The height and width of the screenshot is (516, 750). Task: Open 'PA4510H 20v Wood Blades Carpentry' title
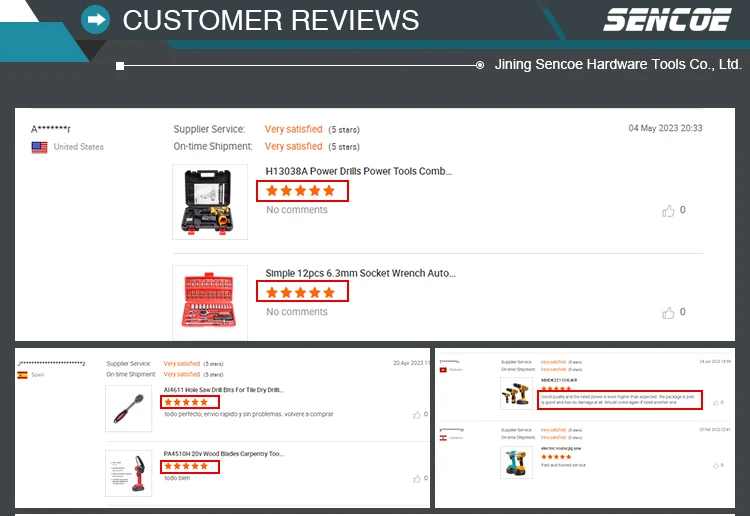click(223, 453)
